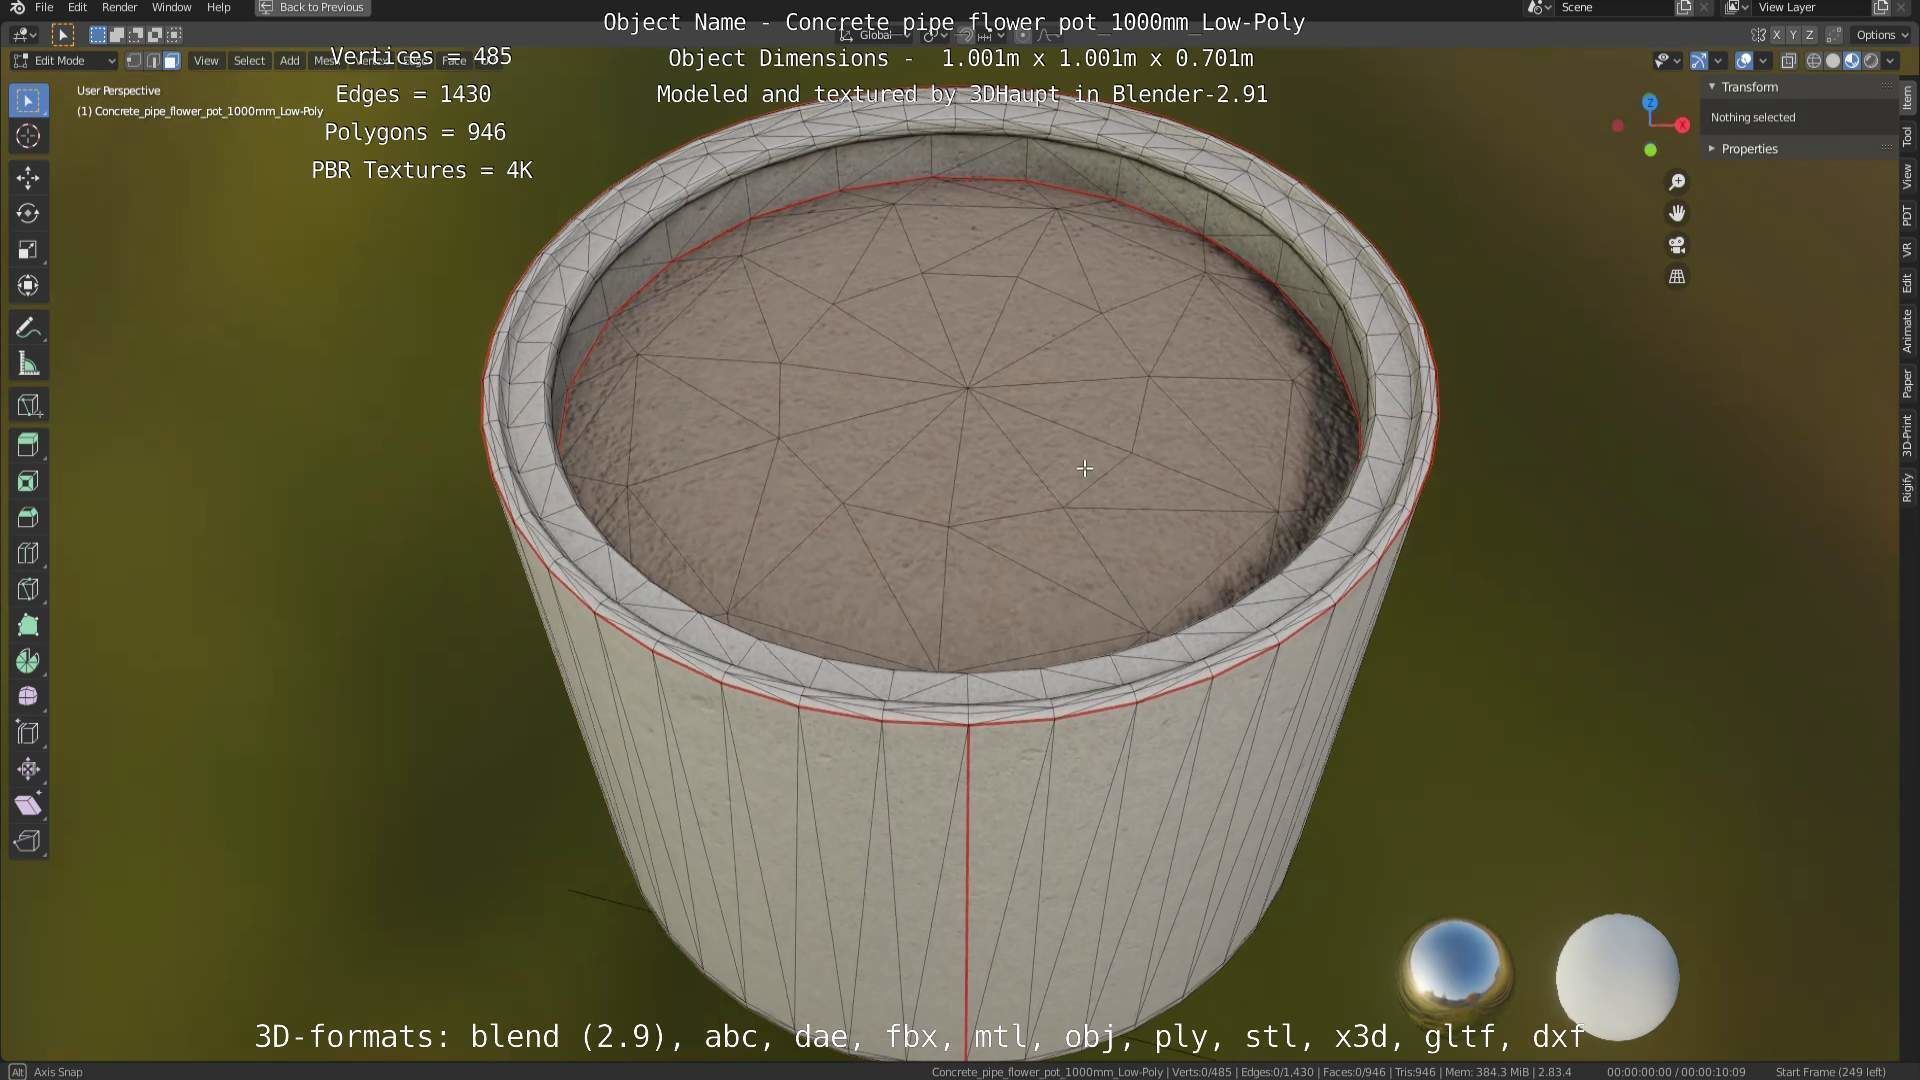Viewport: 1920px width, 1080px height.
Task: Select the Shrink/Fatten tool
Action: 28,769
